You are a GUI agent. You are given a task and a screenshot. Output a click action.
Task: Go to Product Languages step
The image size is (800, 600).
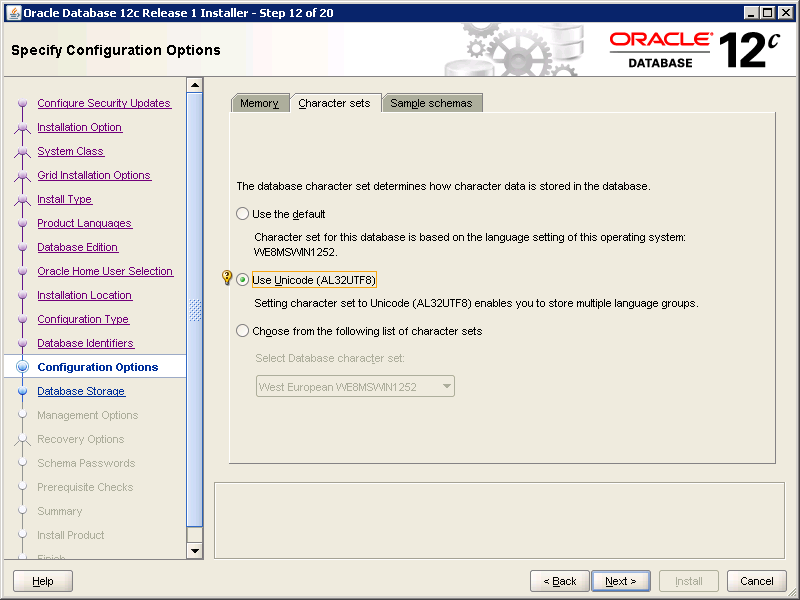coord(85,223)
